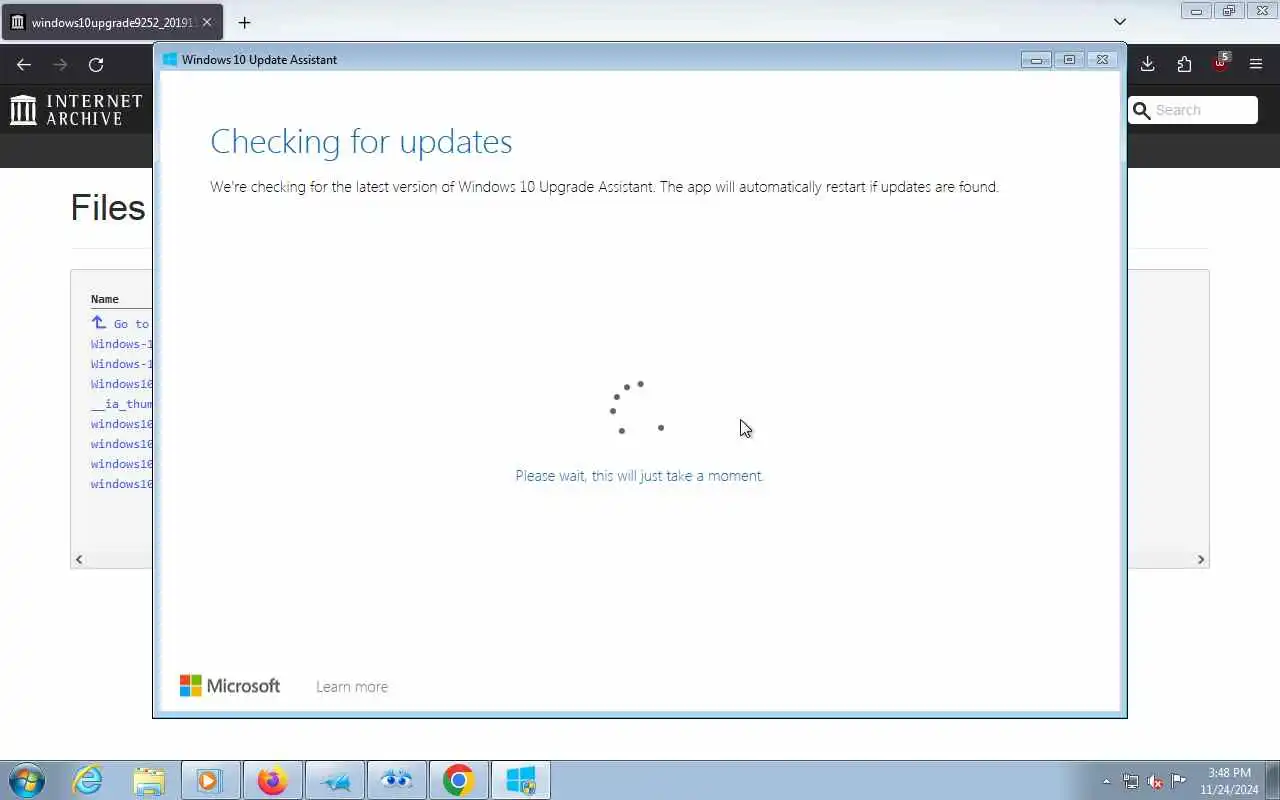Open the Windows Start menu
Viewport: 1280px width, 800px height.
coord(27,780)
